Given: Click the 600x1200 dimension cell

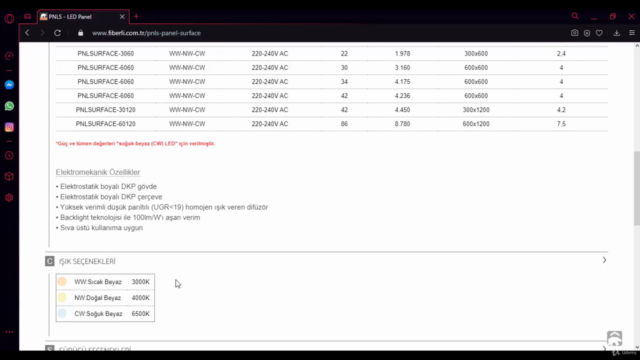Looking at the screenshot, I should click(x=476, y=124).
